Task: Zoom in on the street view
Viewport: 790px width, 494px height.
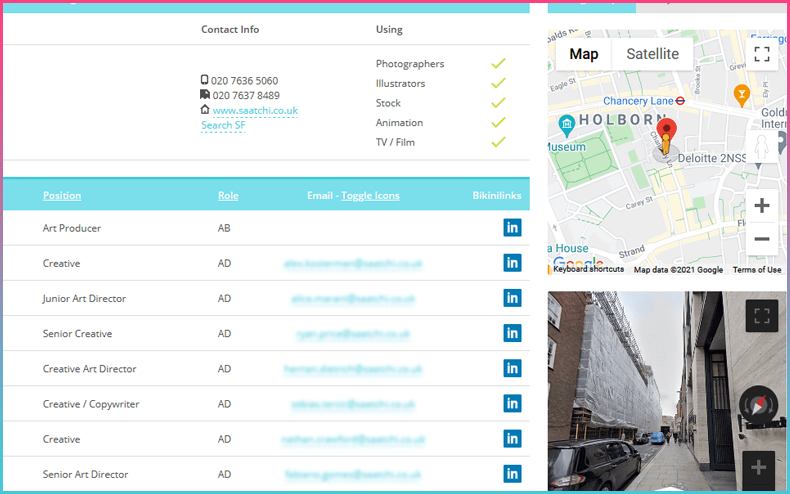Action: point(759,468)
